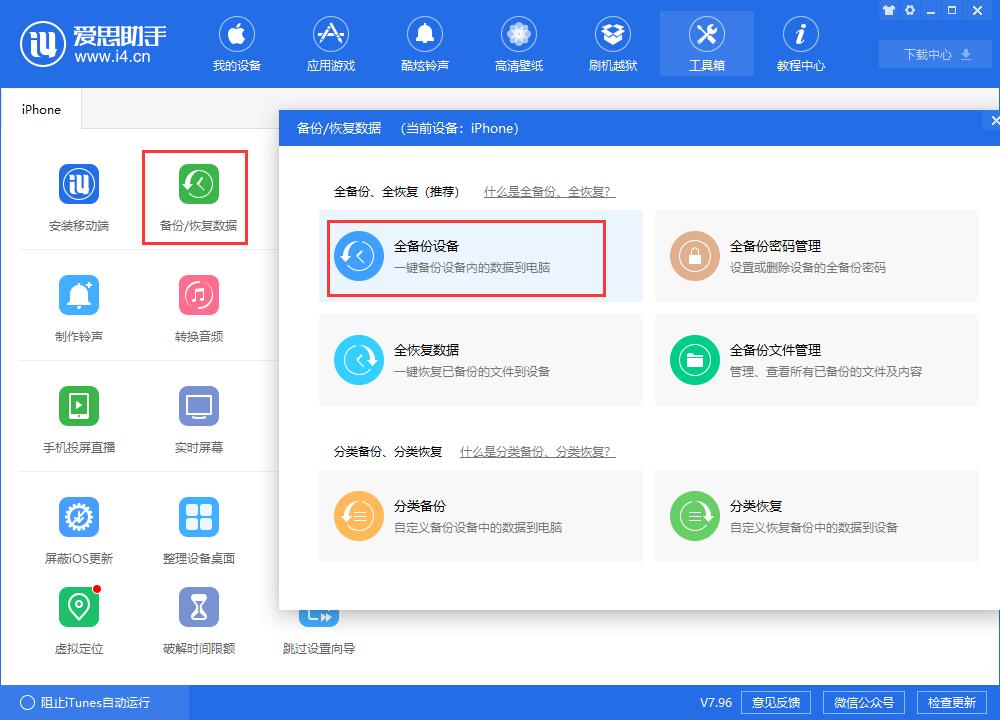Open the title bar settings gear menu
This screenshot has width=1000, height=720.
point(910,11)
